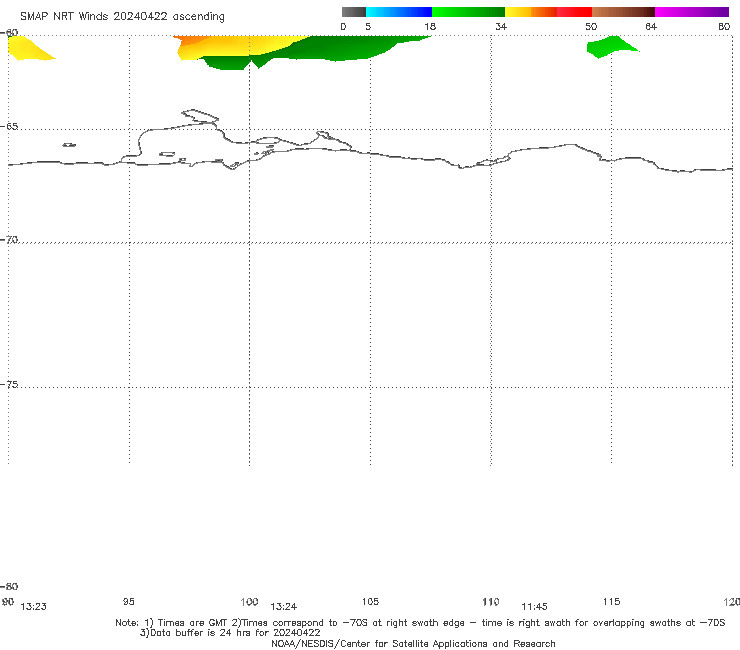Select the blue segment of the wind color scale
The width and height of the screenshot is (740, 650).
(399, 12)
